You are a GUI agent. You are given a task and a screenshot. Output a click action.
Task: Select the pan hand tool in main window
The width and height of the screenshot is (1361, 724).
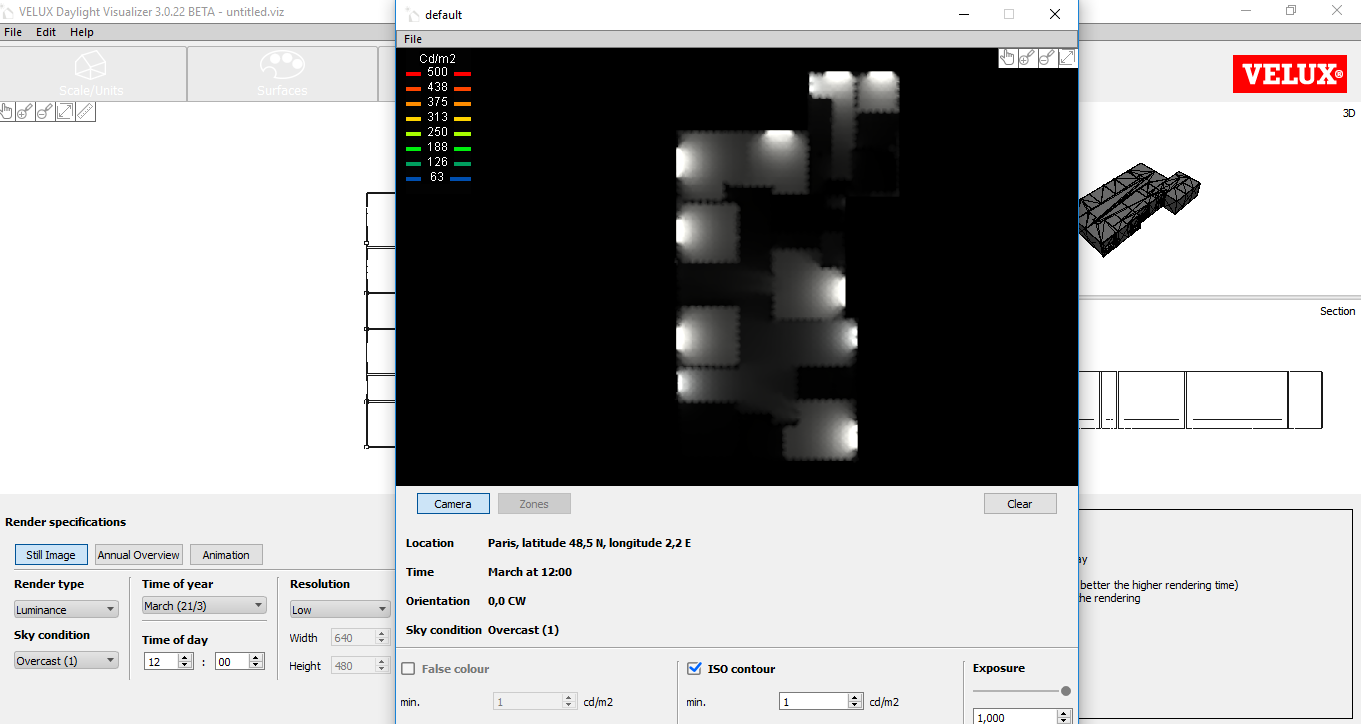pyautogui.click(x=7, y=111)
